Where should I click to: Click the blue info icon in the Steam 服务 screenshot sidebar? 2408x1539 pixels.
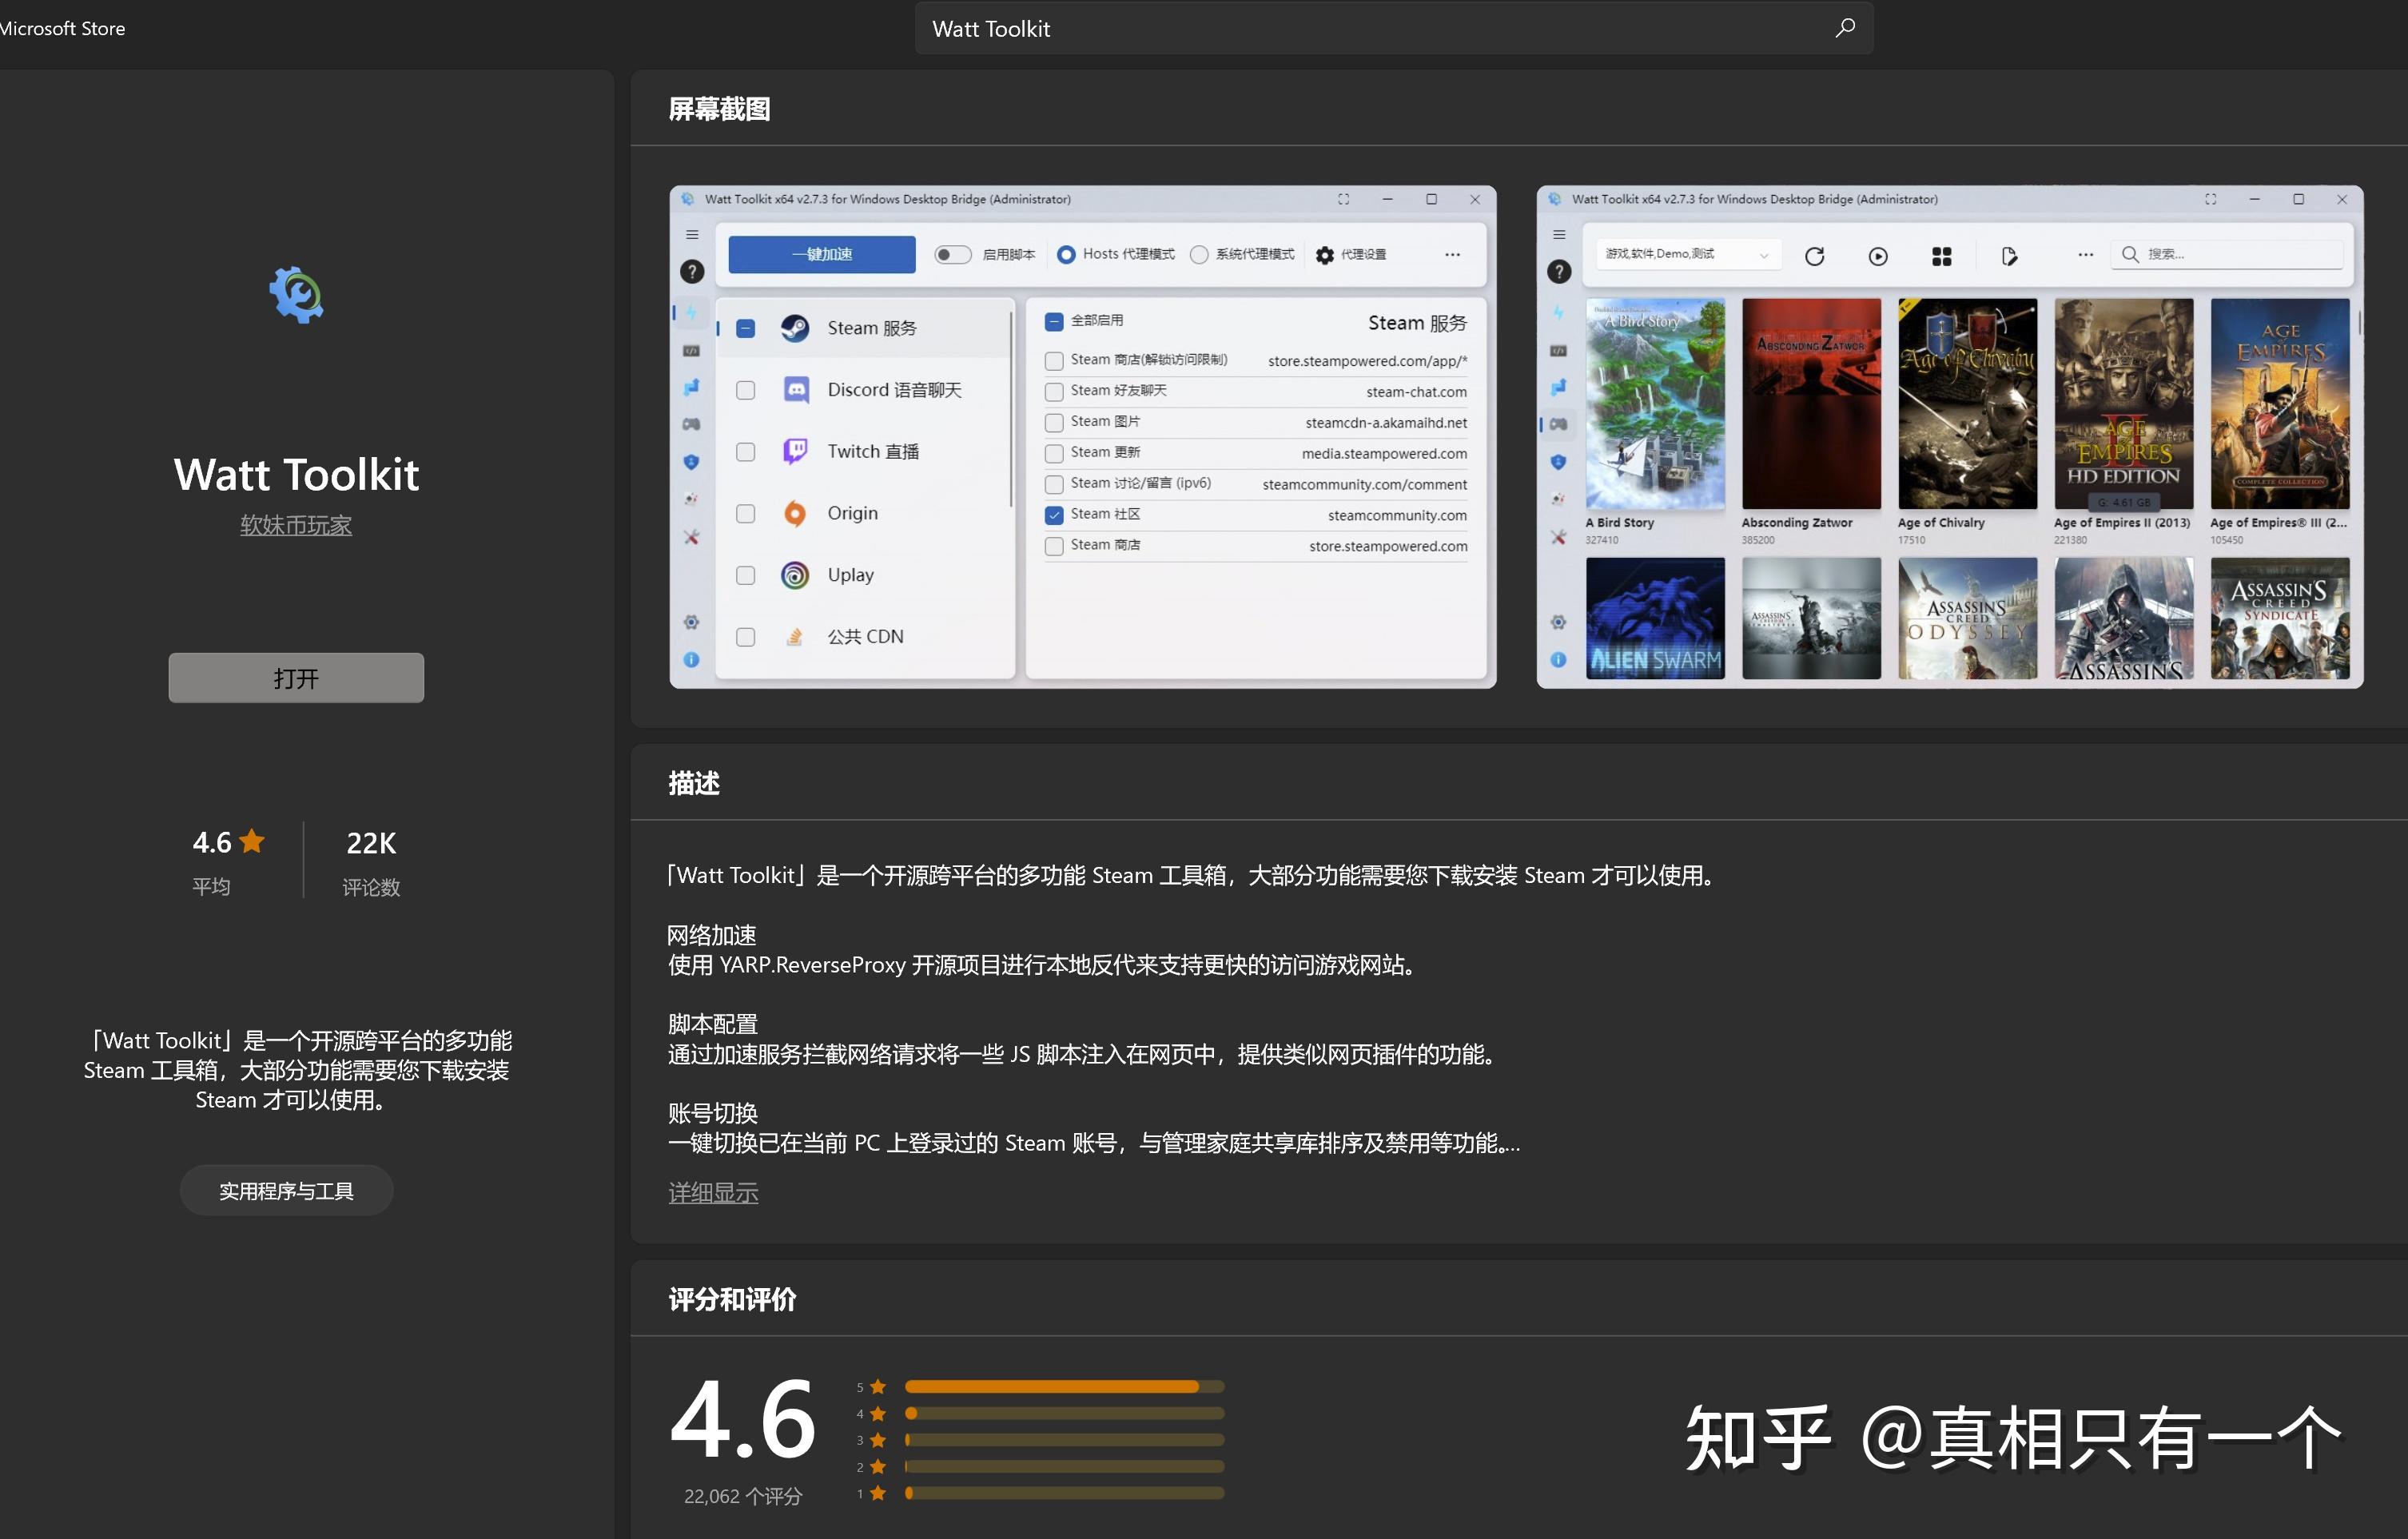pyautogui.click(x=691, y=660)
